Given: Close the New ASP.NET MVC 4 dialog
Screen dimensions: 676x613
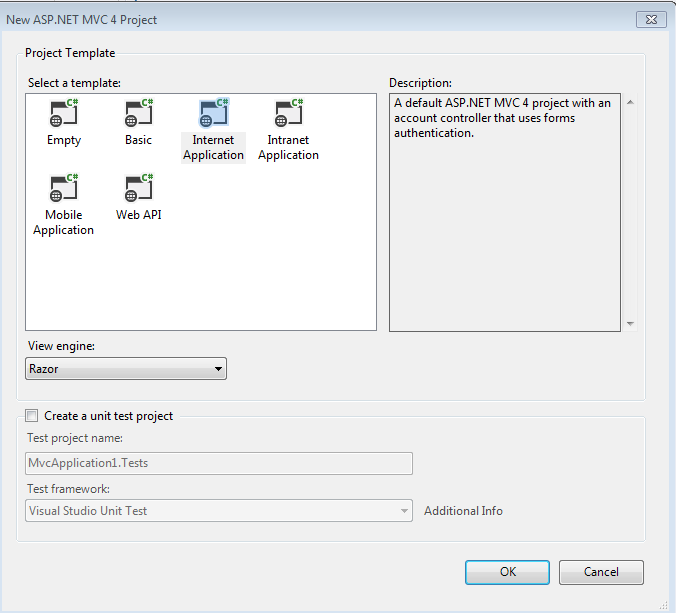Looking at the screenshot, I should click(651, 18).
